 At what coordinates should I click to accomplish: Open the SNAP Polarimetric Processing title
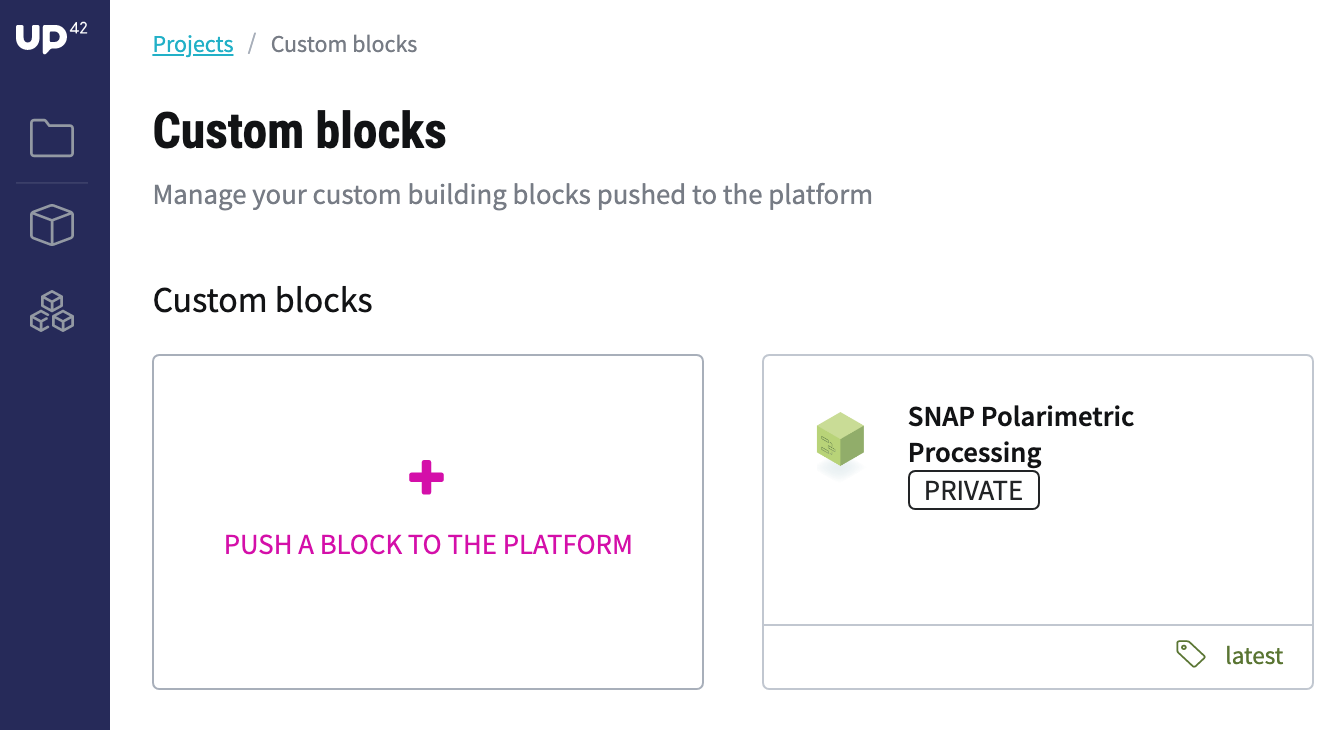(1021, 434)
